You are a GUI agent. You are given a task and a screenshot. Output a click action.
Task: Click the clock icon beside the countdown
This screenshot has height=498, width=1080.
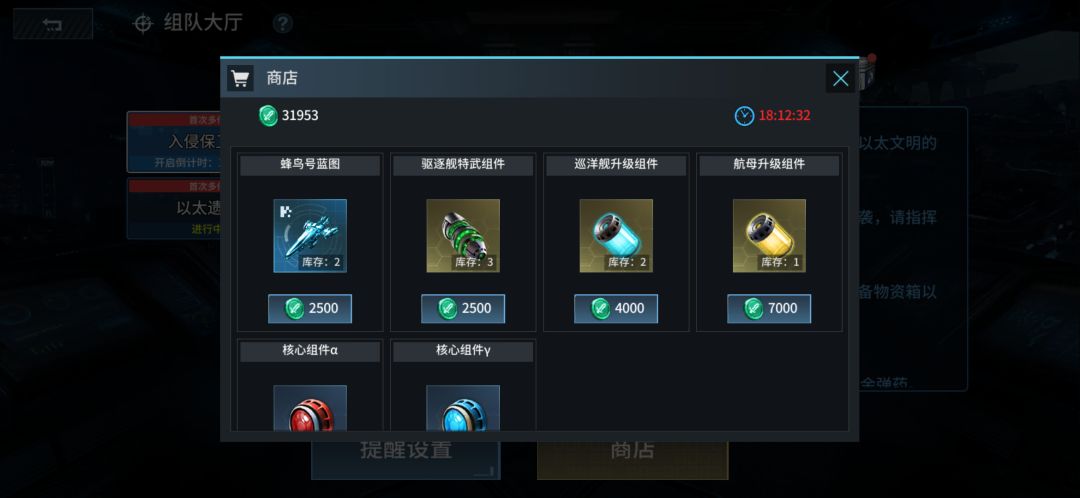coord(745,116)
